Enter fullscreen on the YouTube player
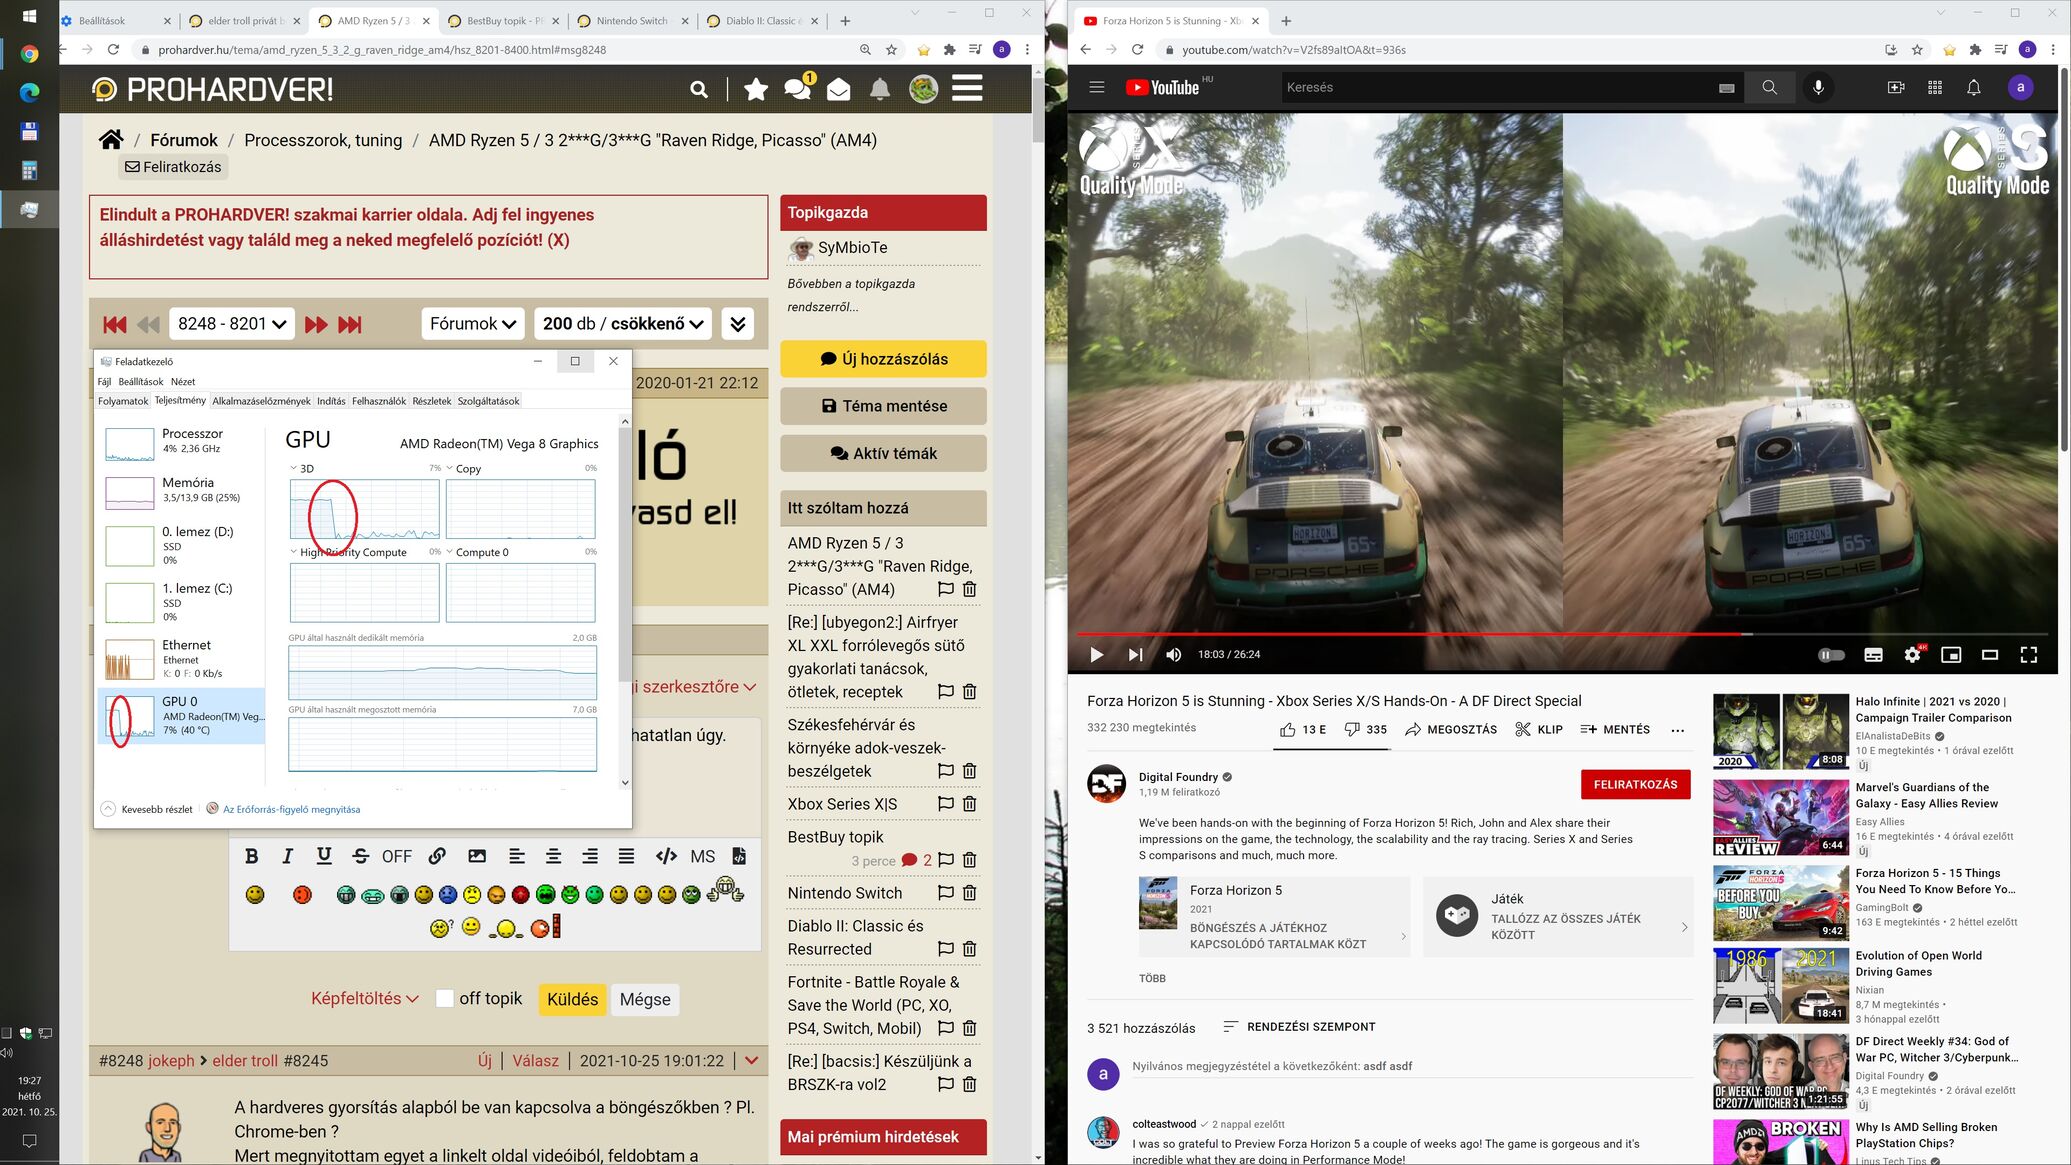This screenshot has width=2071, height=1165. pos(2028,654)
